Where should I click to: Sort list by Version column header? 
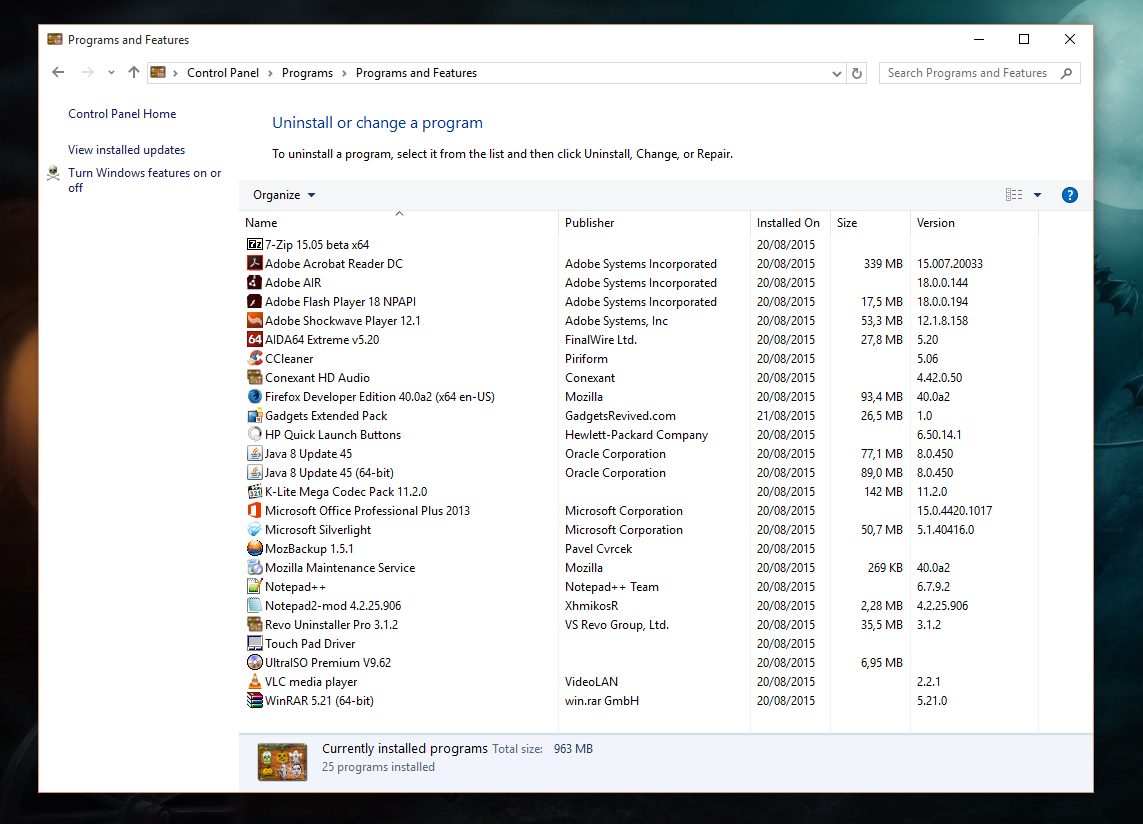click(974, 222)
